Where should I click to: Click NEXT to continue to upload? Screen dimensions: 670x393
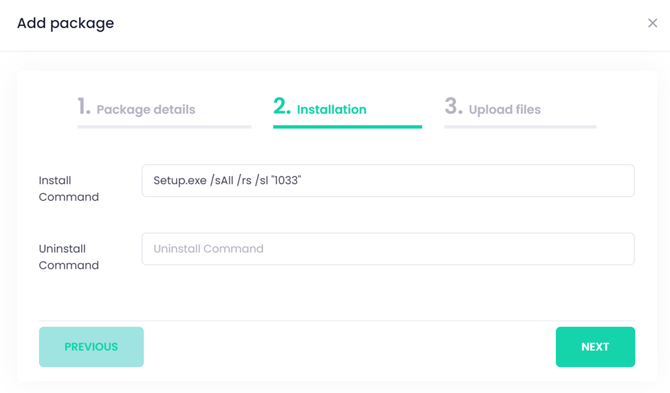pyautogui.click(x=595, y=347)
